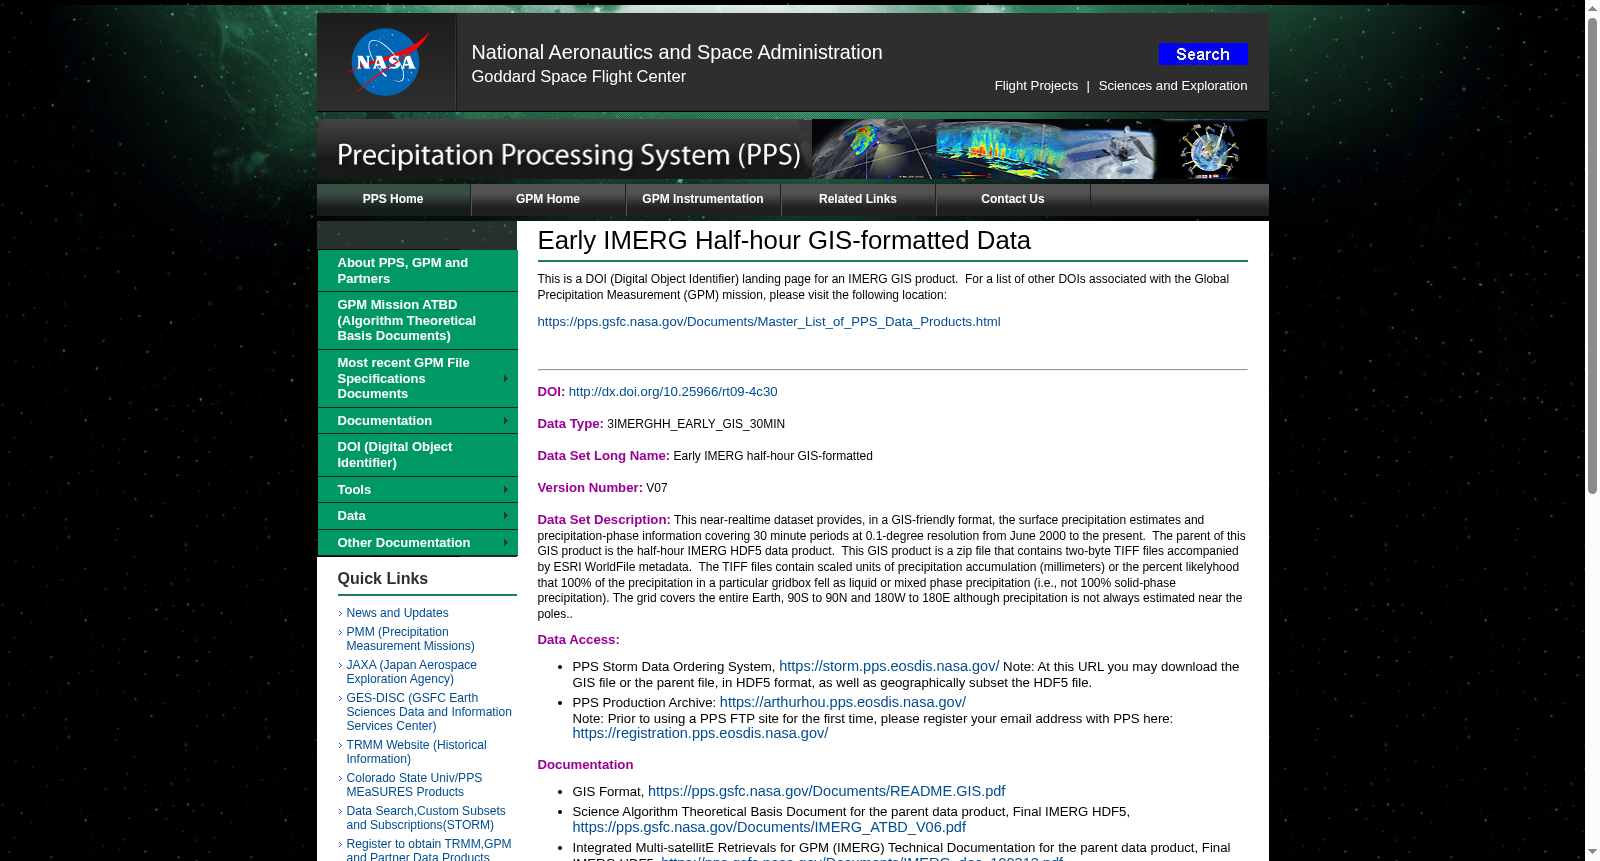This screenshot has width=1600, height=861.
Task: Open the IMERG_ATBD_V06.pdf link
Action: [x=769, y=827]
